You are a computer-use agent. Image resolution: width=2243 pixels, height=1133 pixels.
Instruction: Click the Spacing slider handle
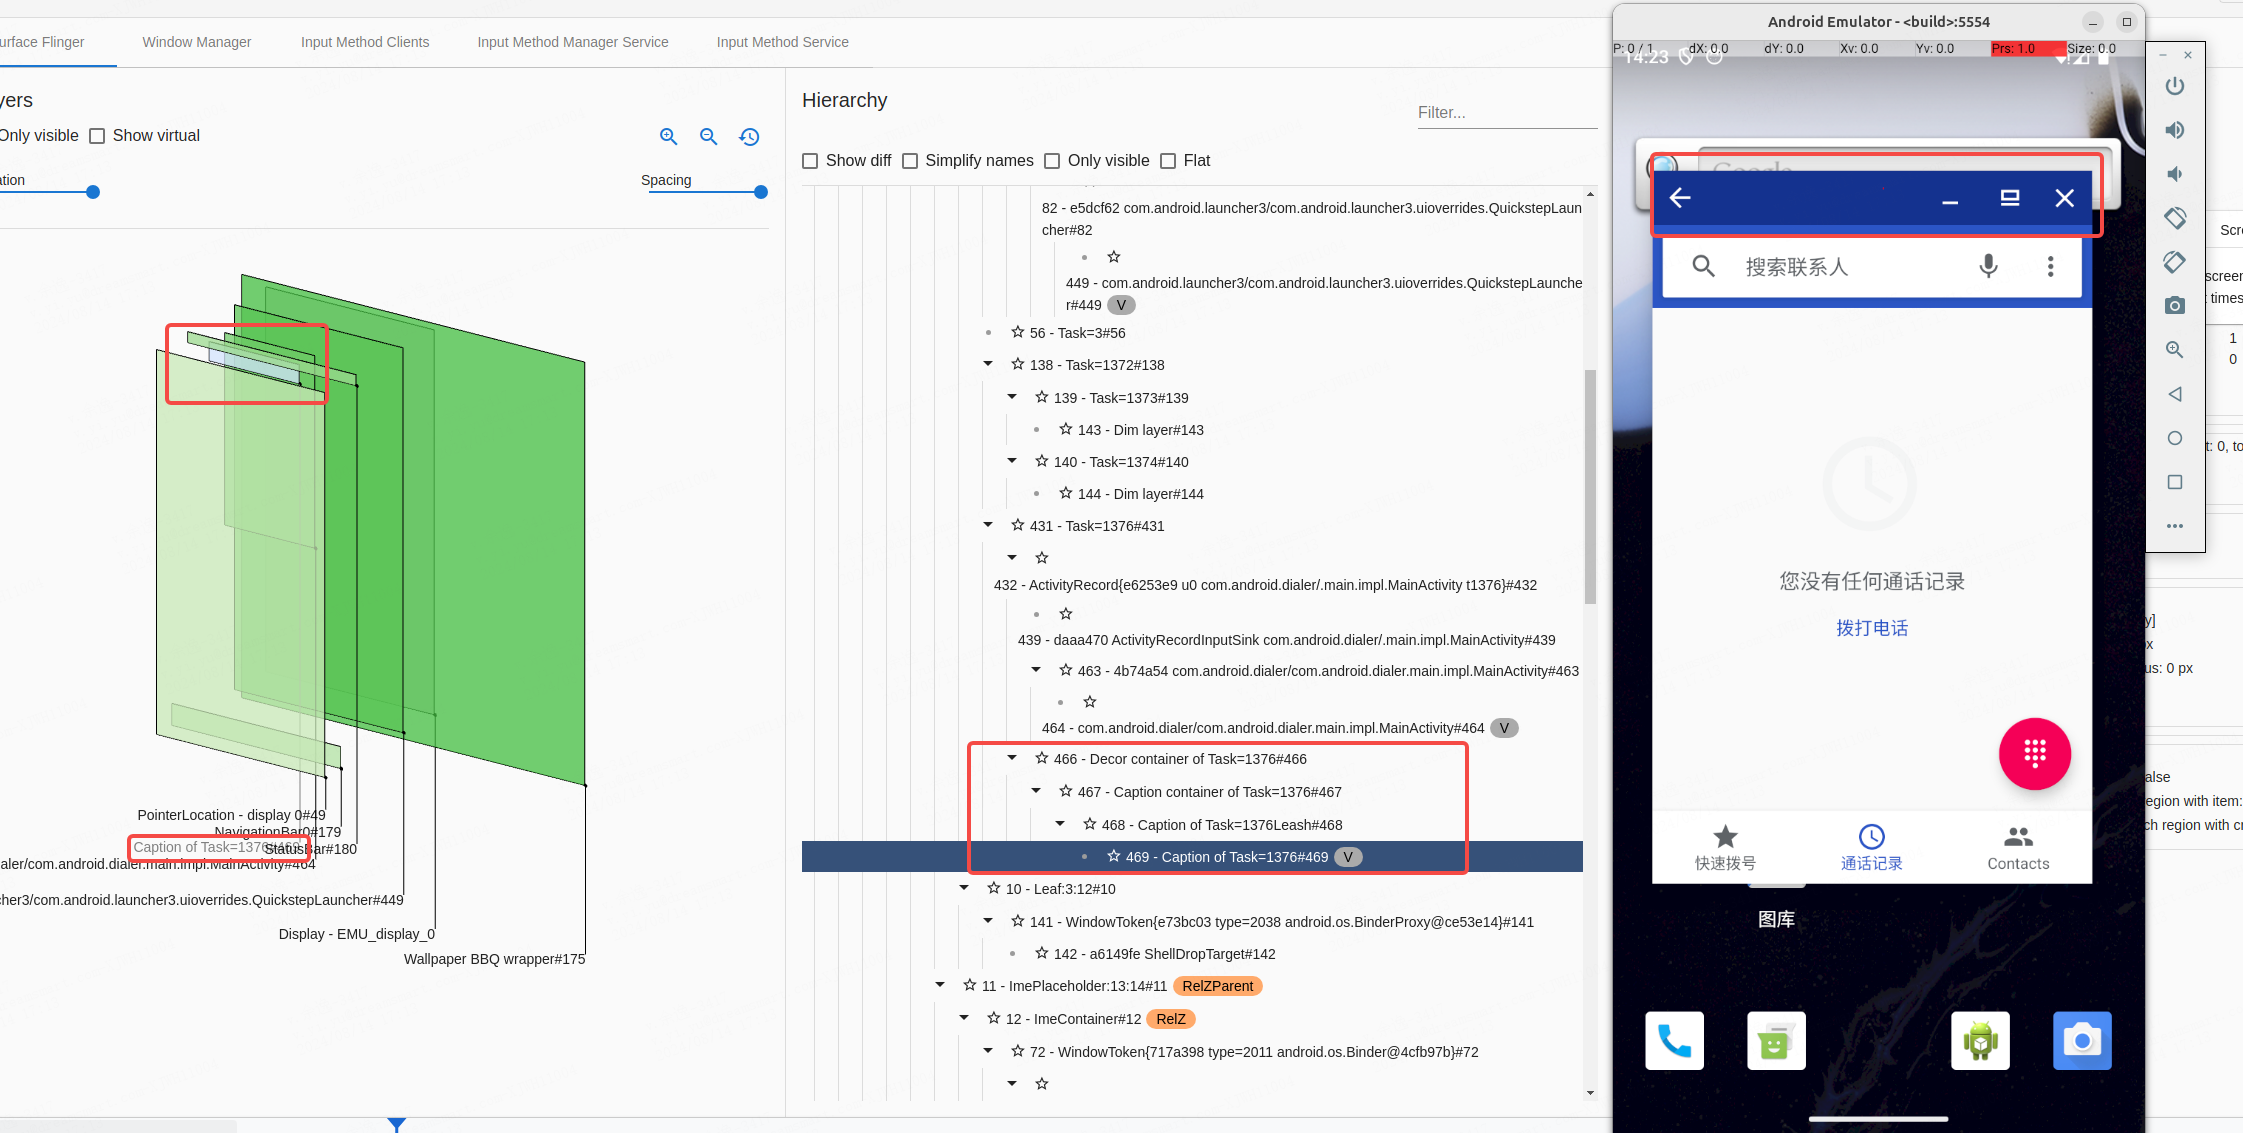[x=761, y=192]
